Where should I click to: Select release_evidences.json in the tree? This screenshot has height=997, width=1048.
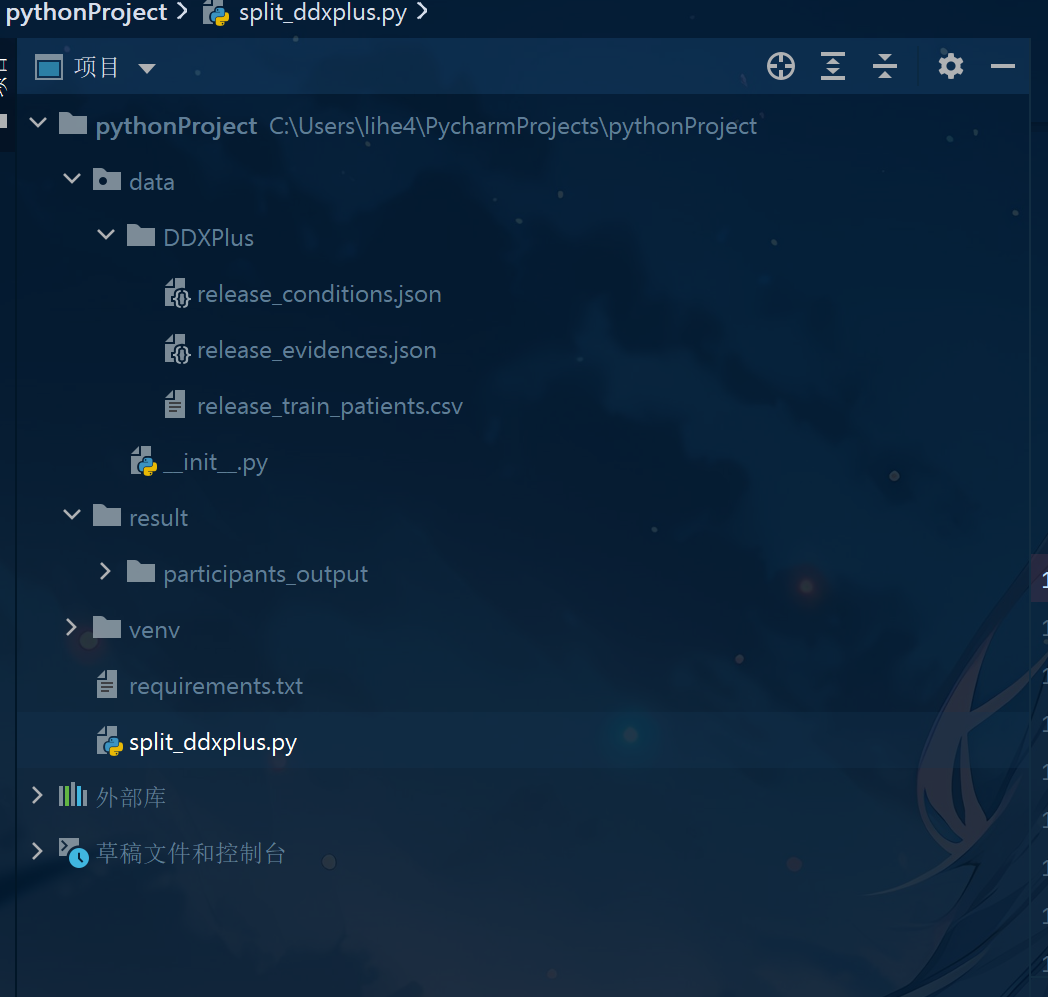point(316,350)
